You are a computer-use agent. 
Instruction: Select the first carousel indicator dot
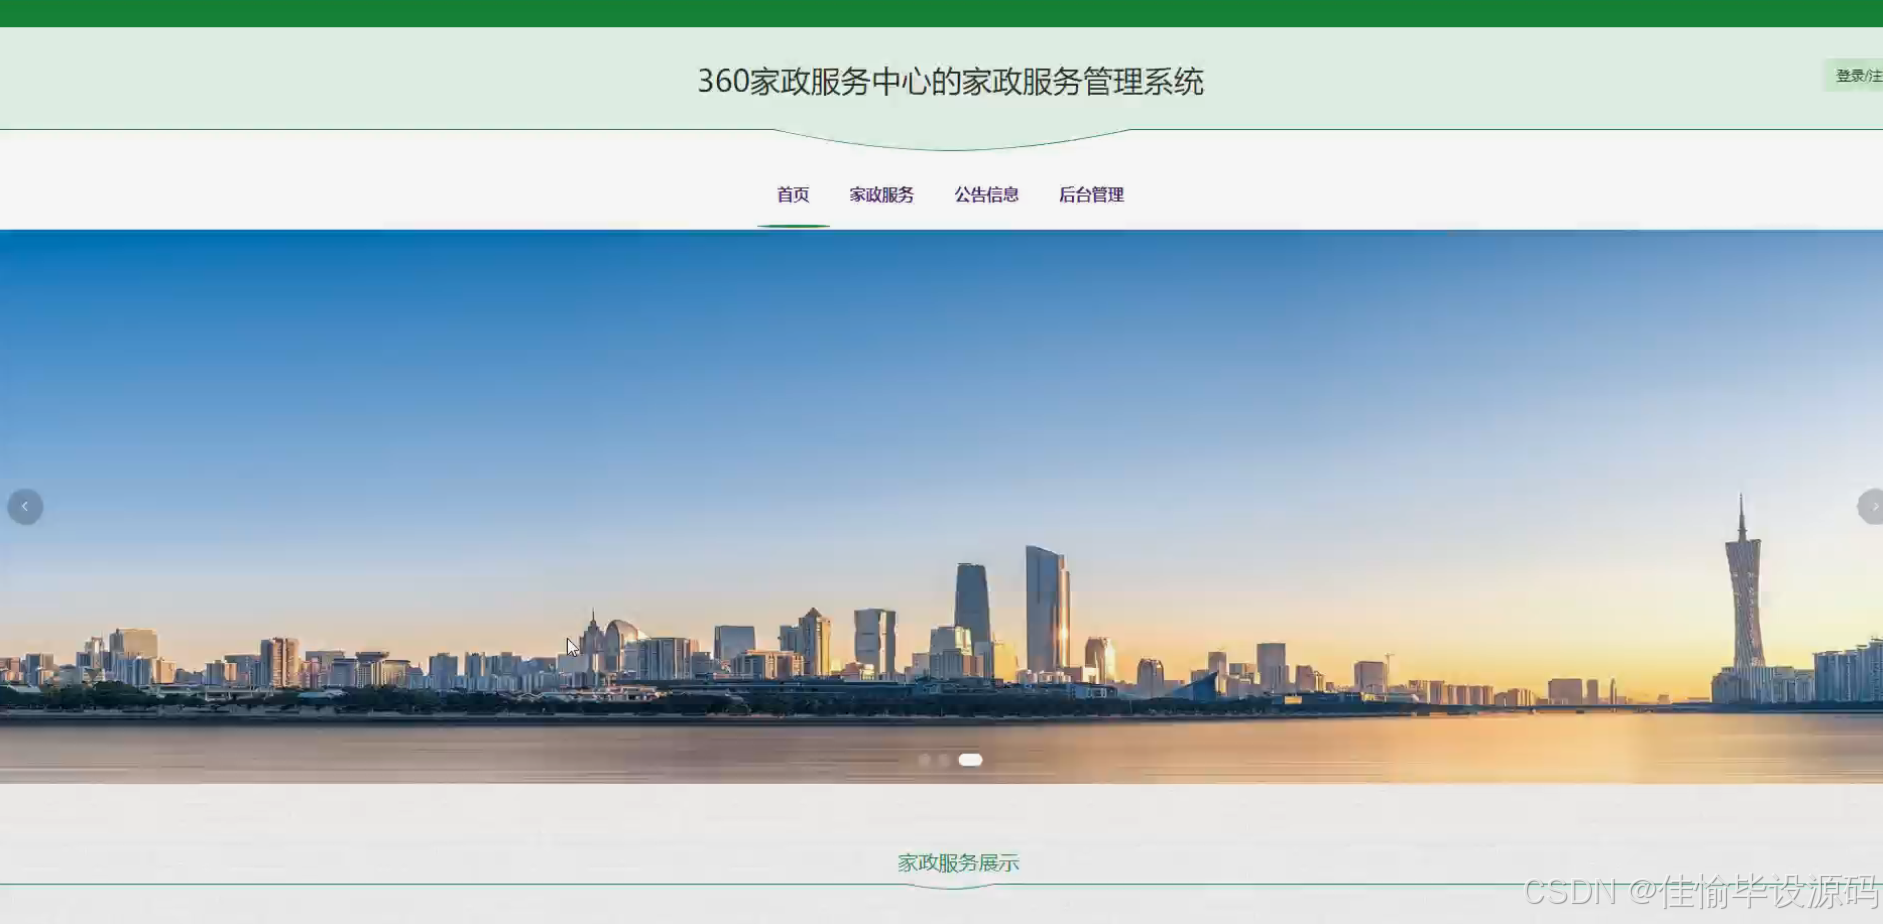tap(924, 760)
